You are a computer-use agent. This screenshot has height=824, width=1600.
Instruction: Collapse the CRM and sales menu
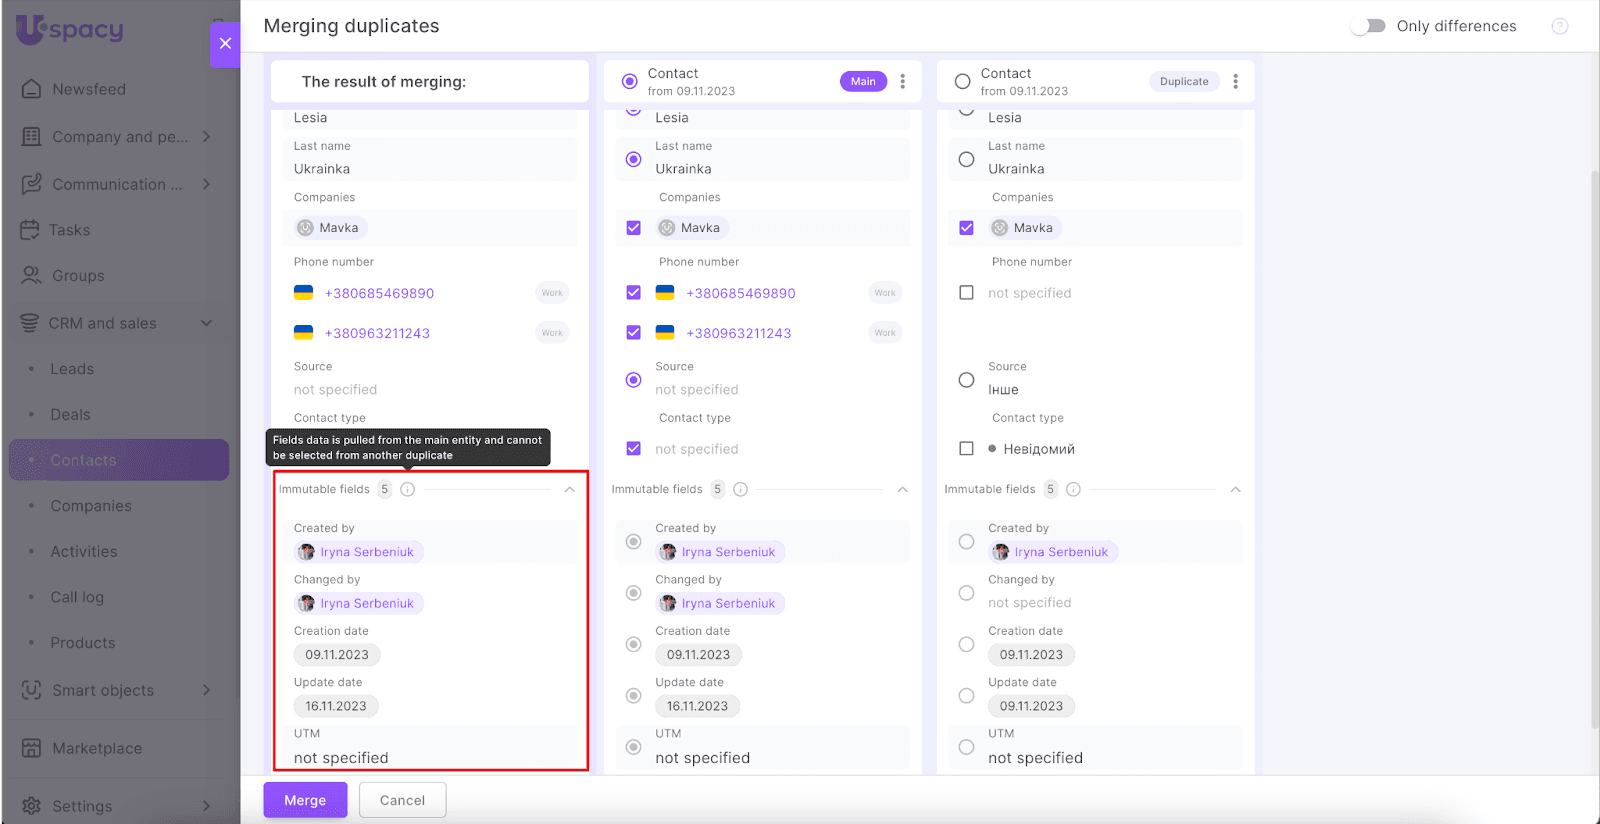coord(206,323)
